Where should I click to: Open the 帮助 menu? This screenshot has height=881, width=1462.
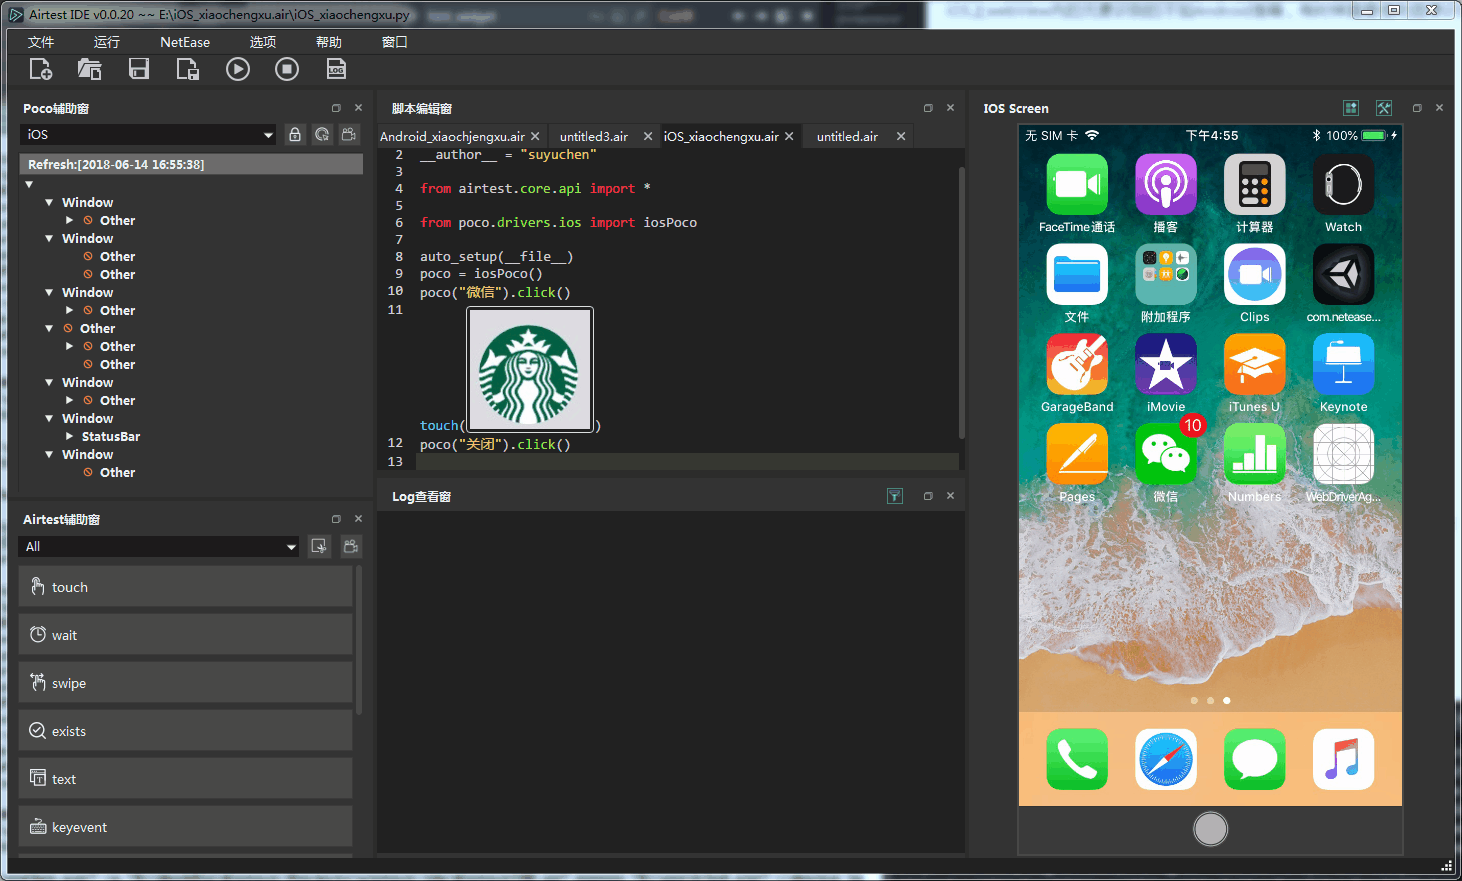(329, 42)
